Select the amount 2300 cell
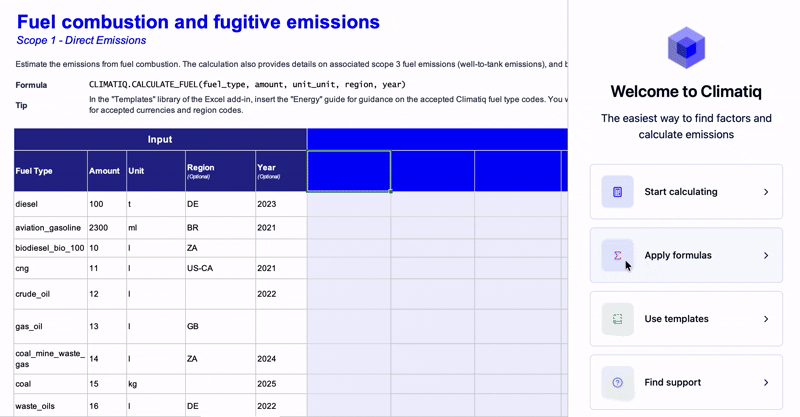 (x=107, y=228)
